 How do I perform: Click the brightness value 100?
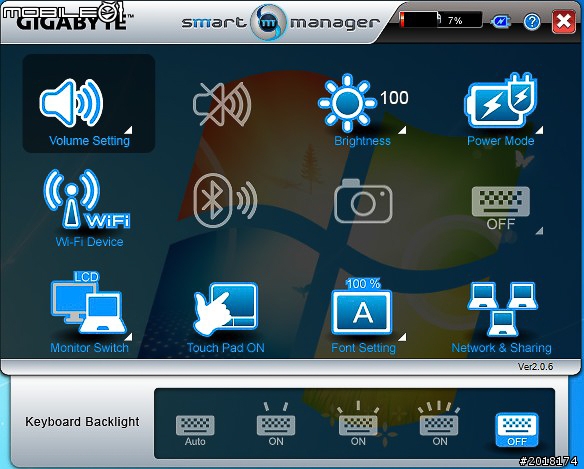(x=394, y=98)
